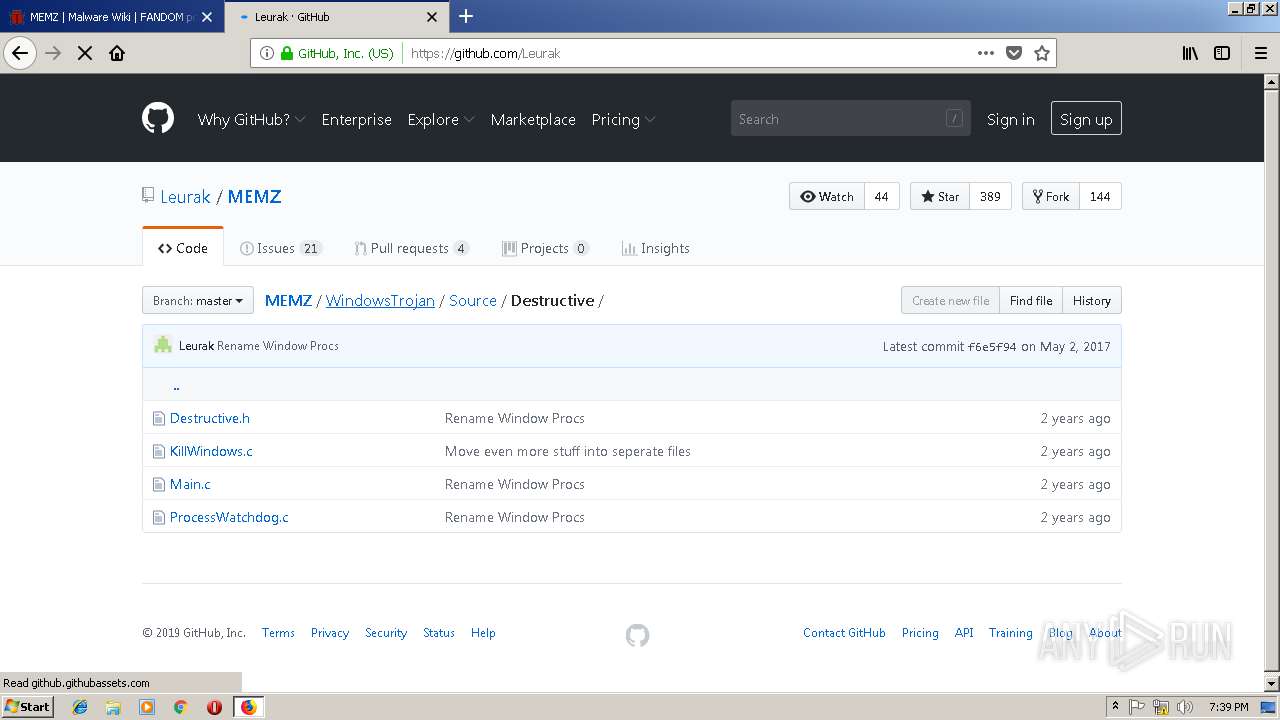Screen dimensions: 1280x720
Task: Open the f6e5f94 commit hash link
Action: 992,346
